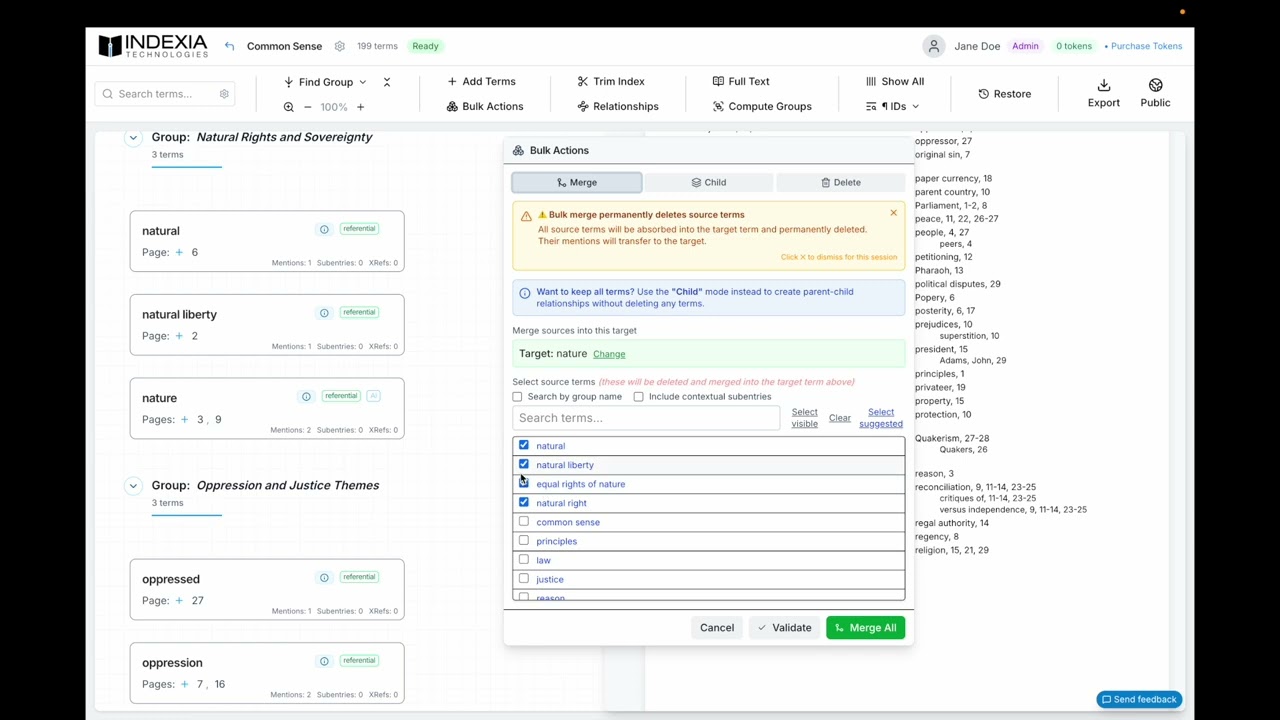Click the Change target link
Viewport: 1280px width, 720px height.
pos(609,354)
